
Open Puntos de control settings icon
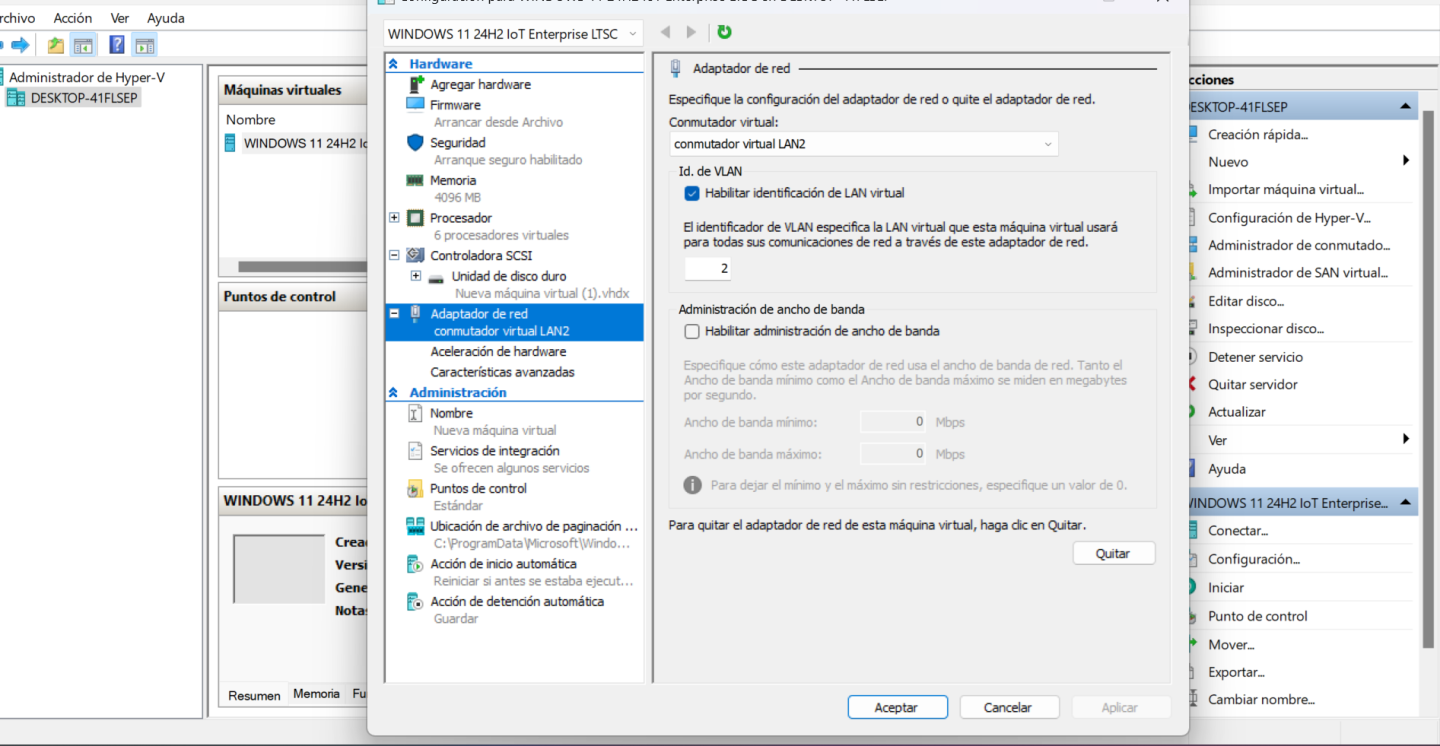[x=416, y=489]
